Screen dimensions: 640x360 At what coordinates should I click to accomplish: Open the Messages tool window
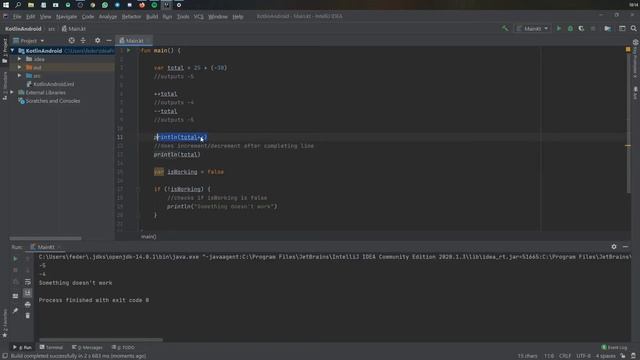[87, 347]
